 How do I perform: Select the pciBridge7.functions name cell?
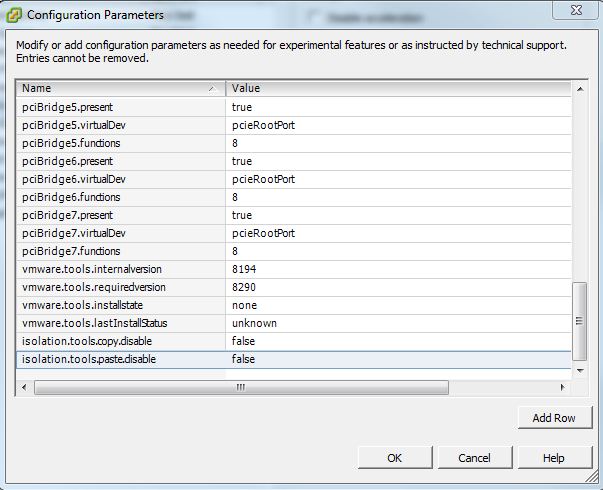tap(121, 251)
